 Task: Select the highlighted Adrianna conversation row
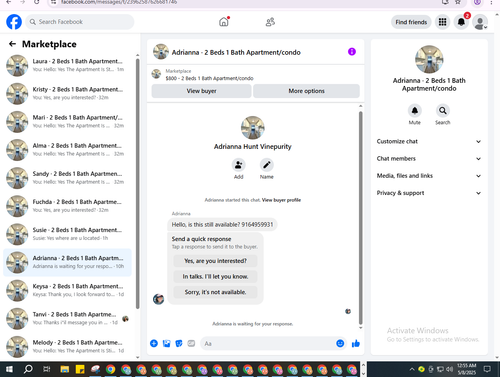[x=67, y=262]
